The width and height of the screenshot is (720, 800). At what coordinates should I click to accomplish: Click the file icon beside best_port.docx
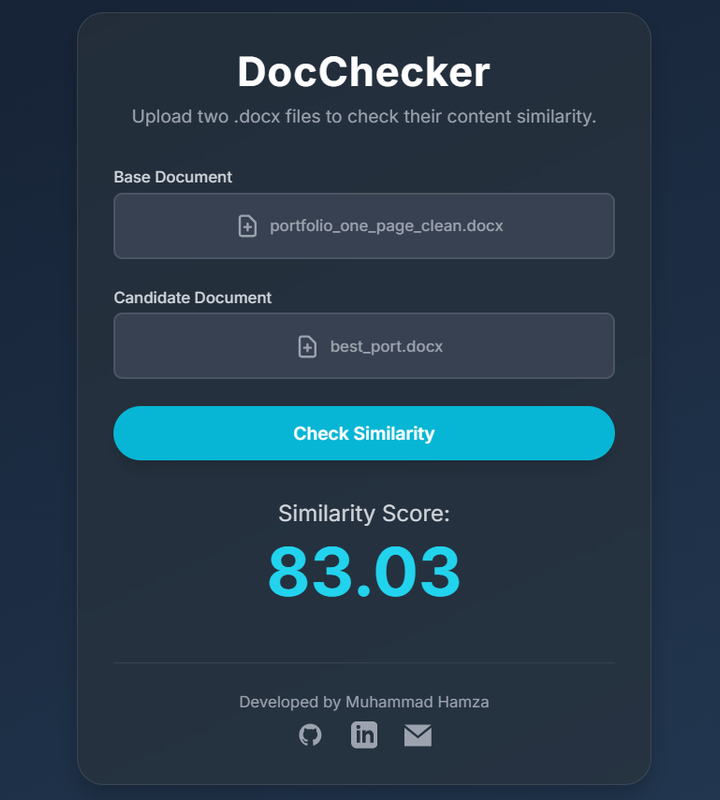click(x=307, y=346)
